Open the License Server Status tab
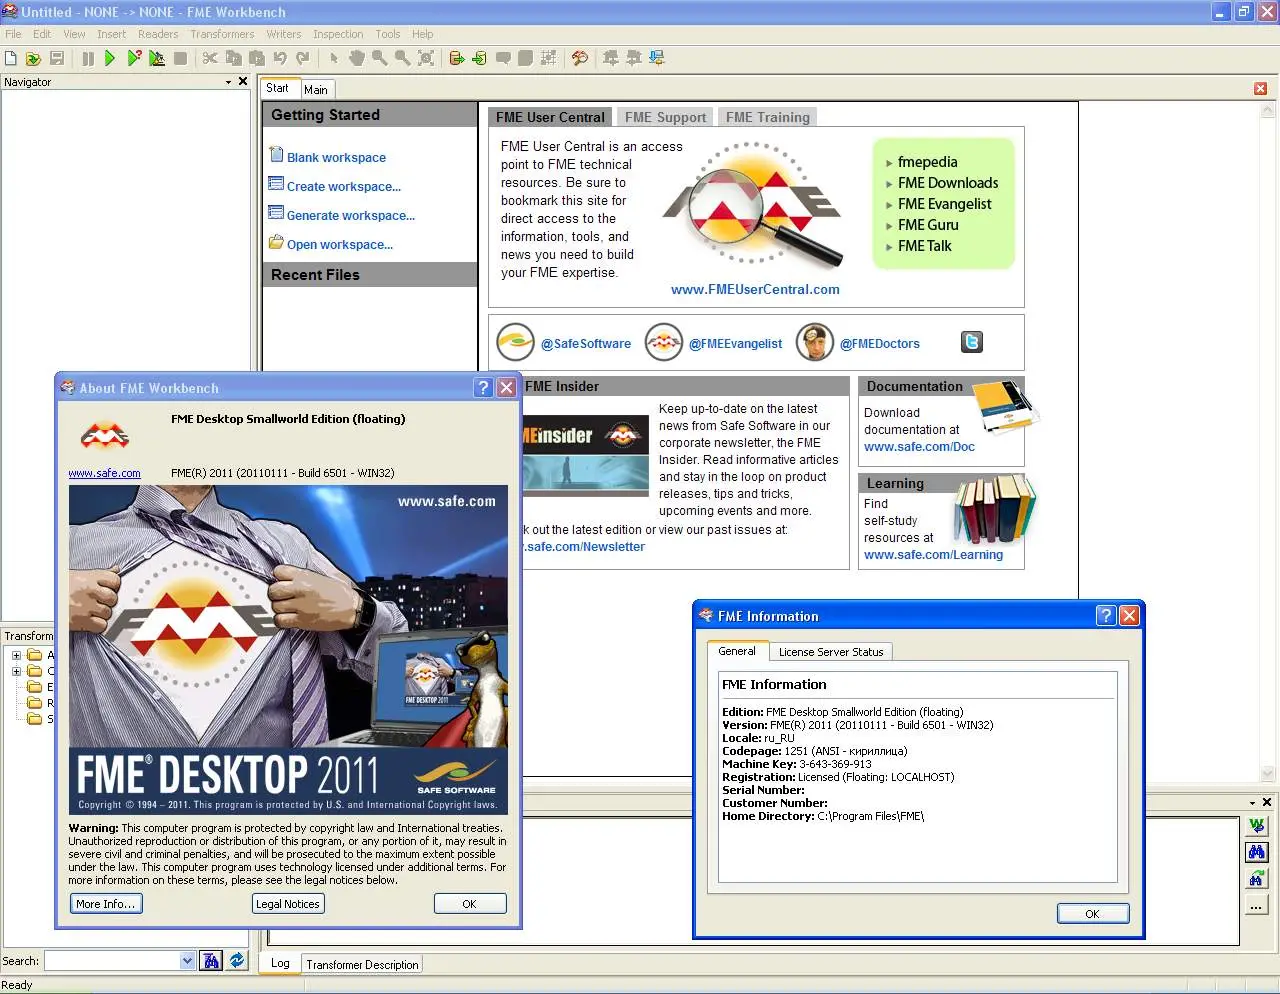The width and height of the screenshot is (1280, 994). pos(831,652)
